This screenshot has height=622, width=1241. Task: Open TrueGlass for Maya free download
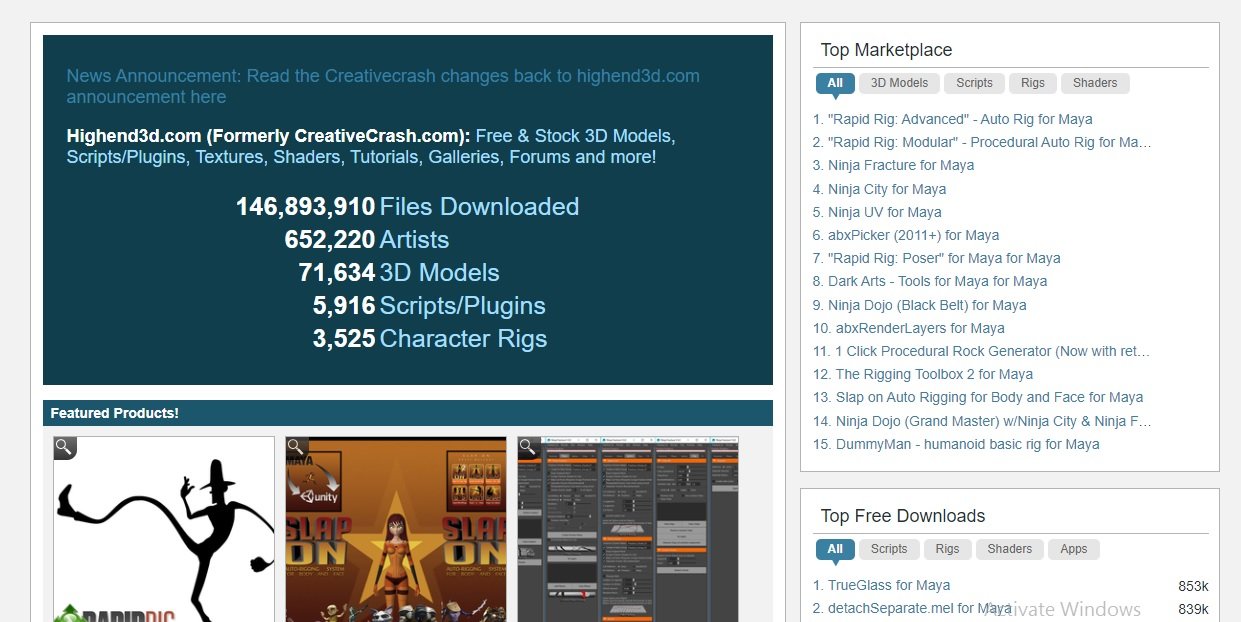(x=889, y=585)
